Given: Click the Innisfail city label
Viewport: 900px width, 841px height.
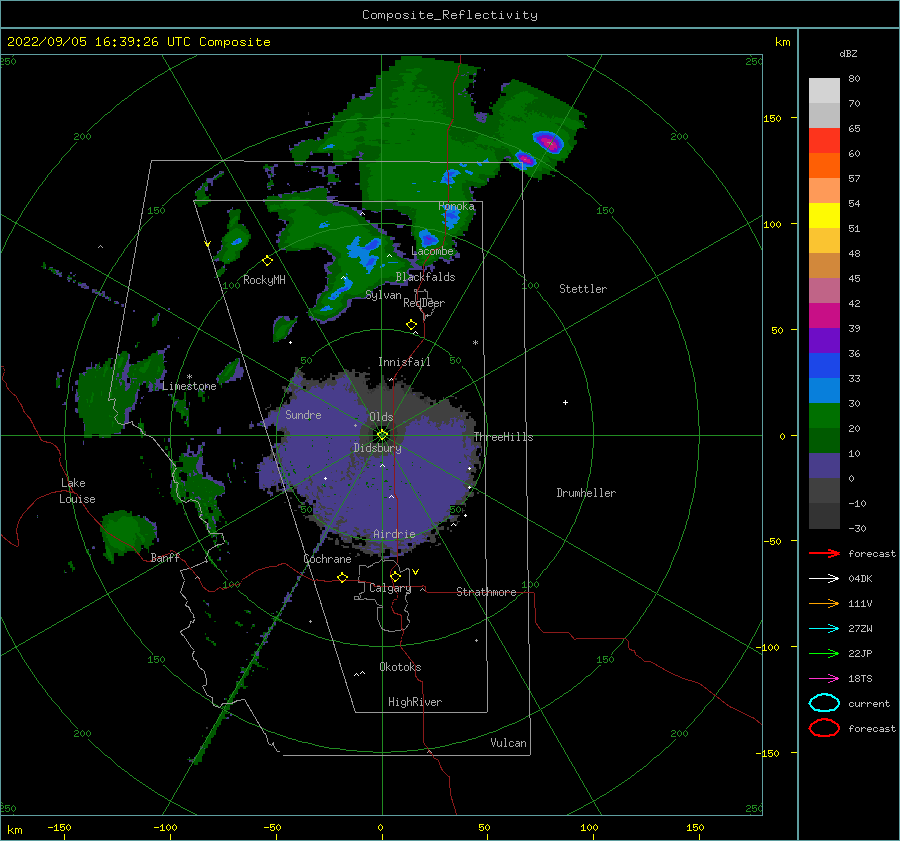Looking at the screenshot, I should (x=404, y=362).
